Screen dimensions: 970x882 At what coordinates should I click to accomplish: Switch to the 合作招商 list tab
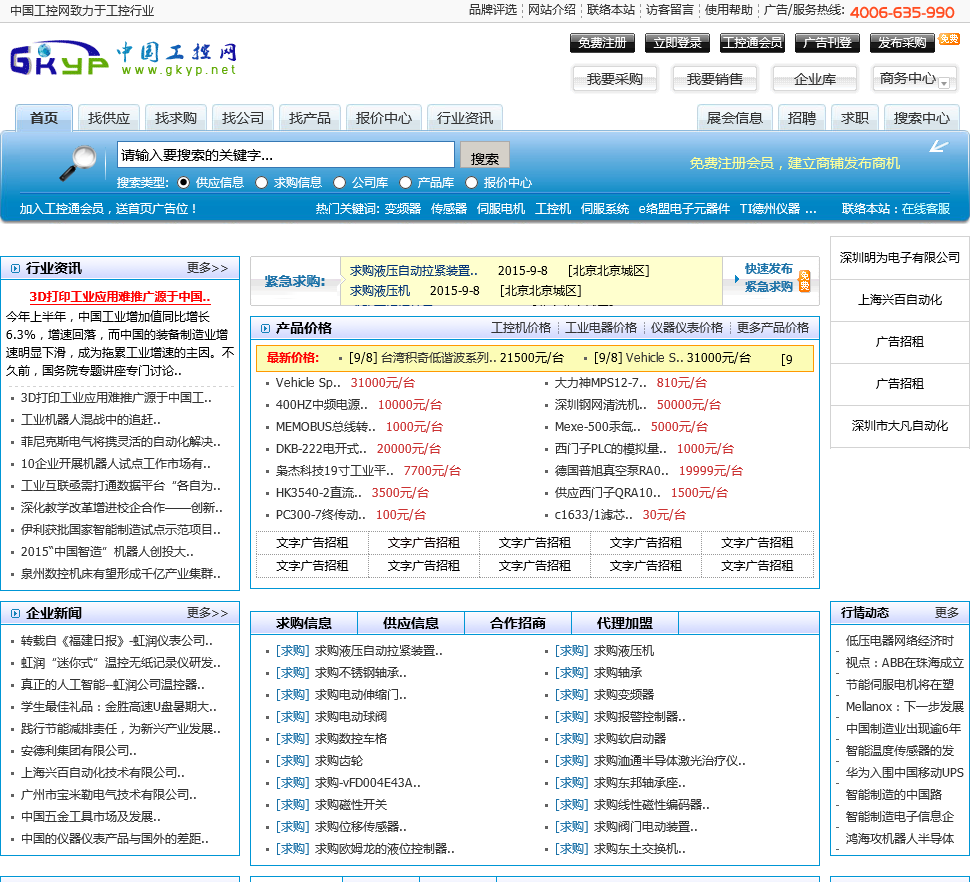(x=518, y=623)
